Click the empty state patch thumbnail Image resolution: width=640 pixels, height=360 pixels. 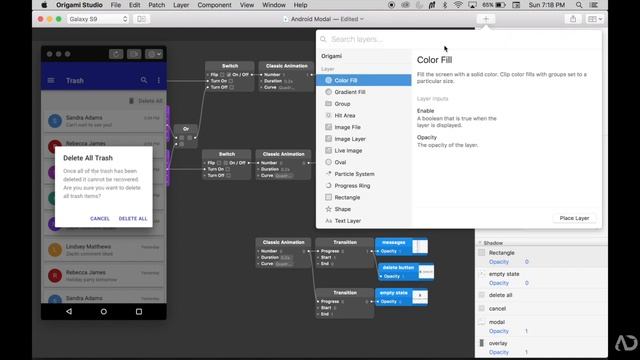click(x=420, y=297)
